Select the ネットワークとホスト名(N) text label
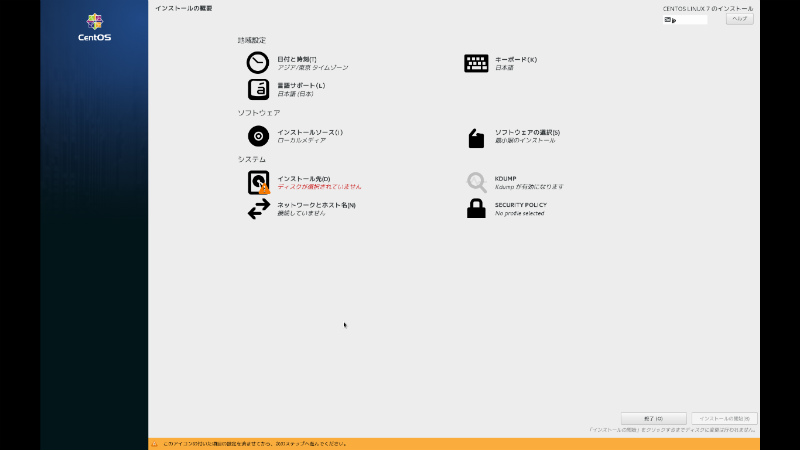 (316, 205)
